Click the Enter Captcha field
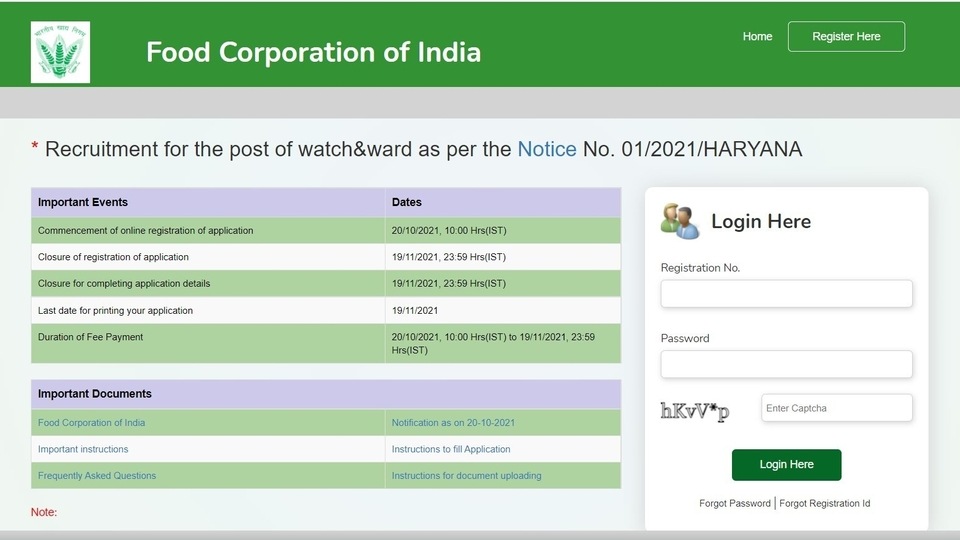This screenshot has height=540, width=960. [x=836, y=408]
